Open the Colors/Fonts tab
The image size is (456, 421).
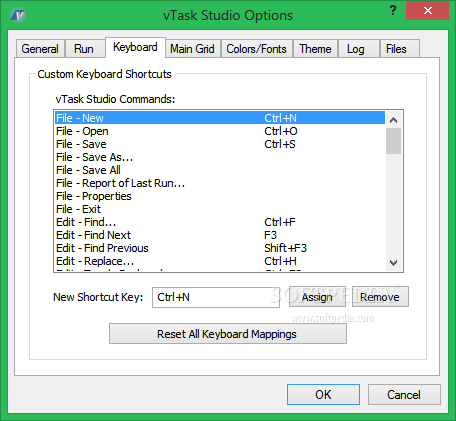coord(256,49)
